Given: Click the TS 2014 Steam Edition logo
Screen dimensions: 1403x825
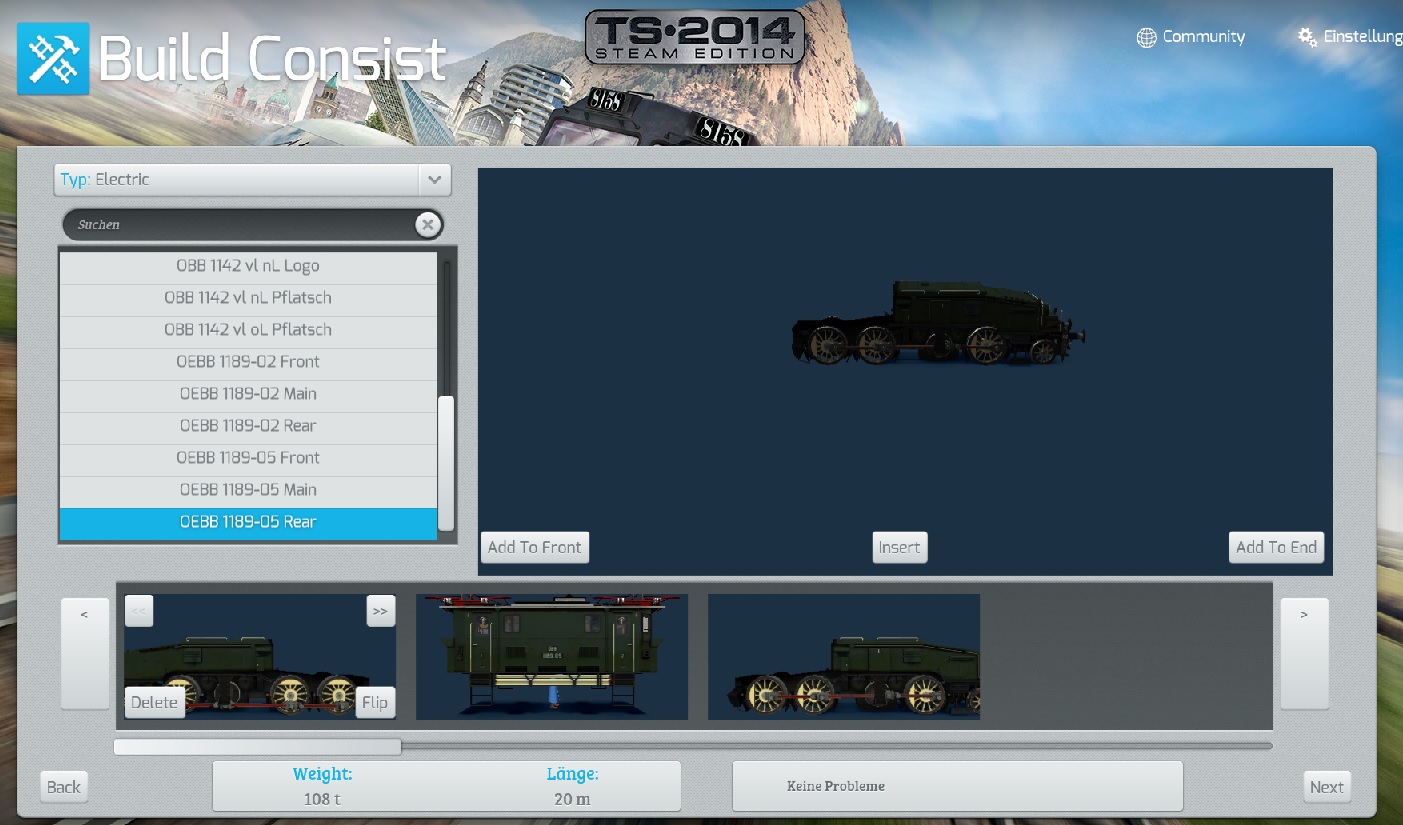Looking at the screenshot, I should 695,37.
